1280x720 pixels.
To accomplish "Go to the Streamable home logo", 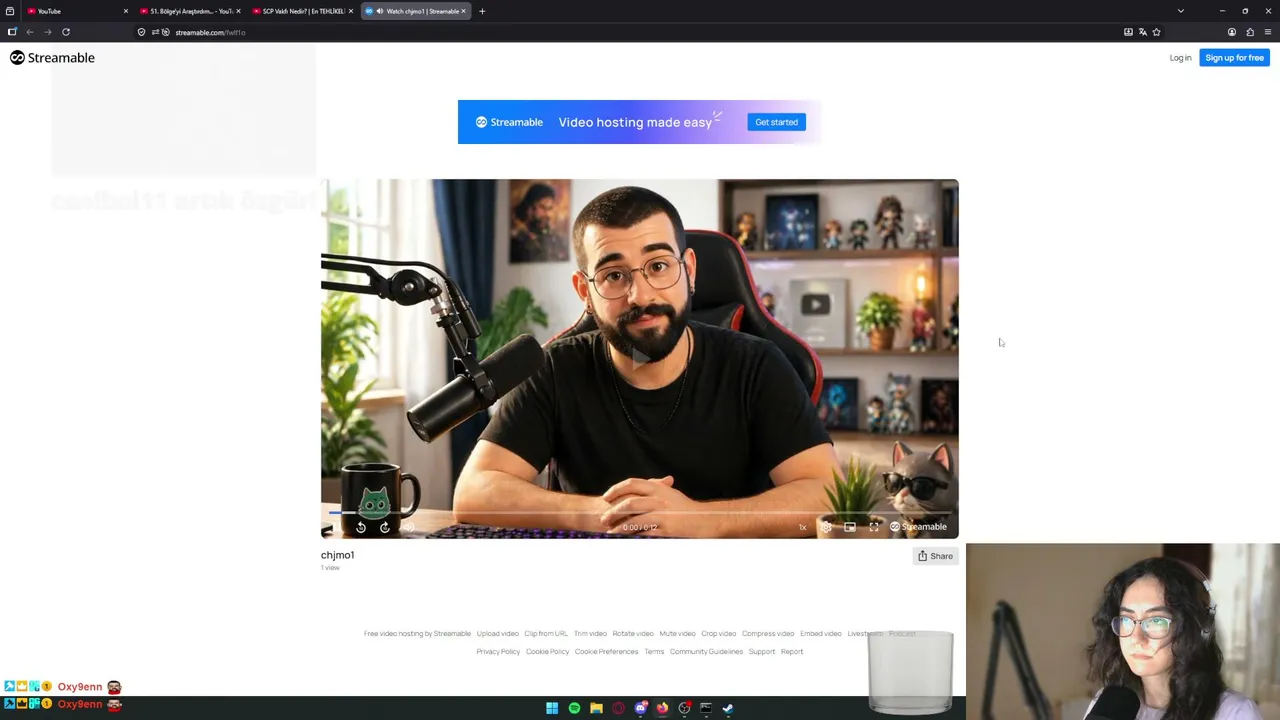I will point(52,58).
